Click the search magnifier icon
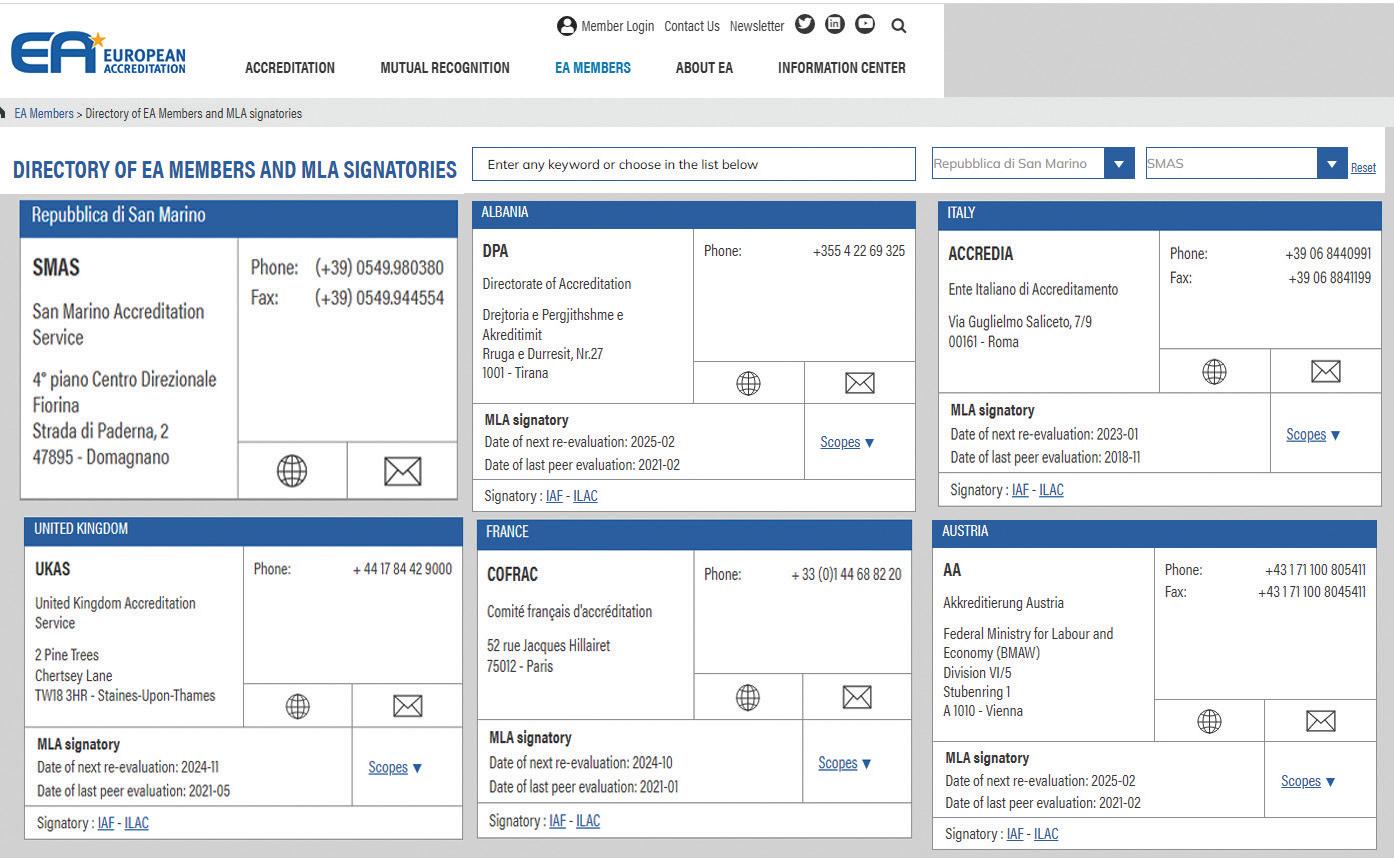Screen dimensions: 1394x858 pos(898,26)
